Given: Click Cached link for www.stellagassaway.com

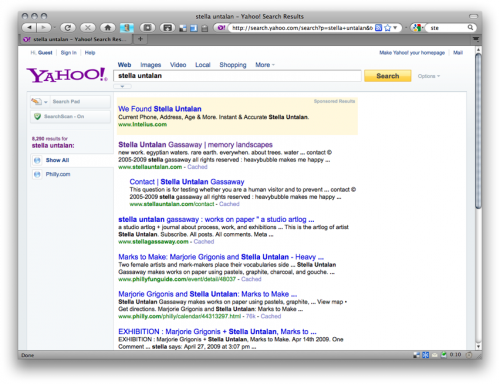Looking at the screenshot, I should pos(204,242).
